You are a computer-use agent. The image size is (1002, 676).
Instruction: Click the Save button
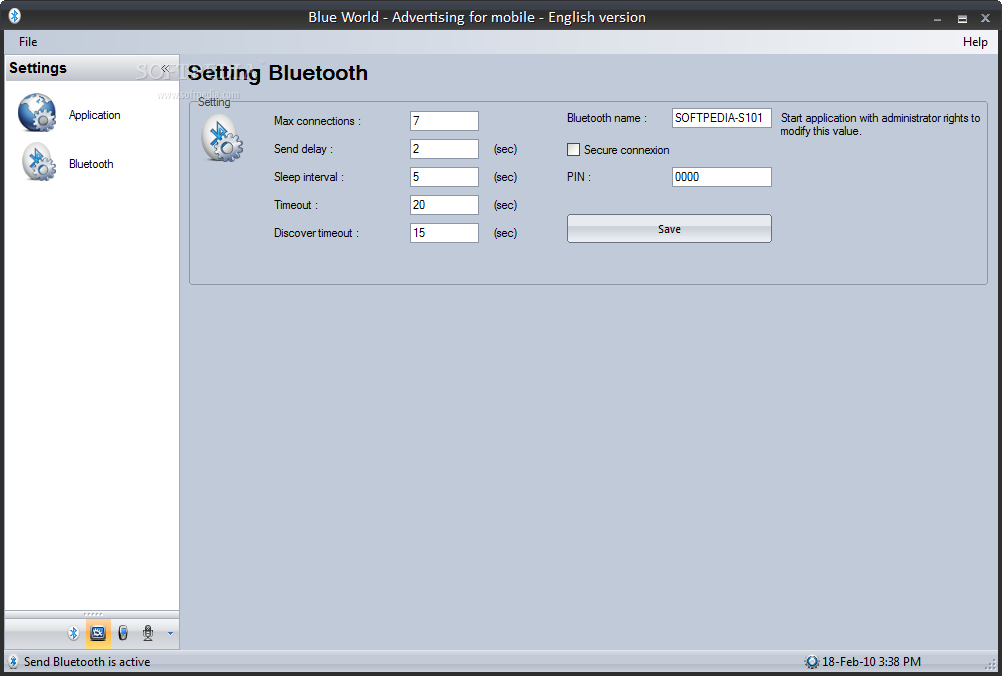(x=669, y=229)
